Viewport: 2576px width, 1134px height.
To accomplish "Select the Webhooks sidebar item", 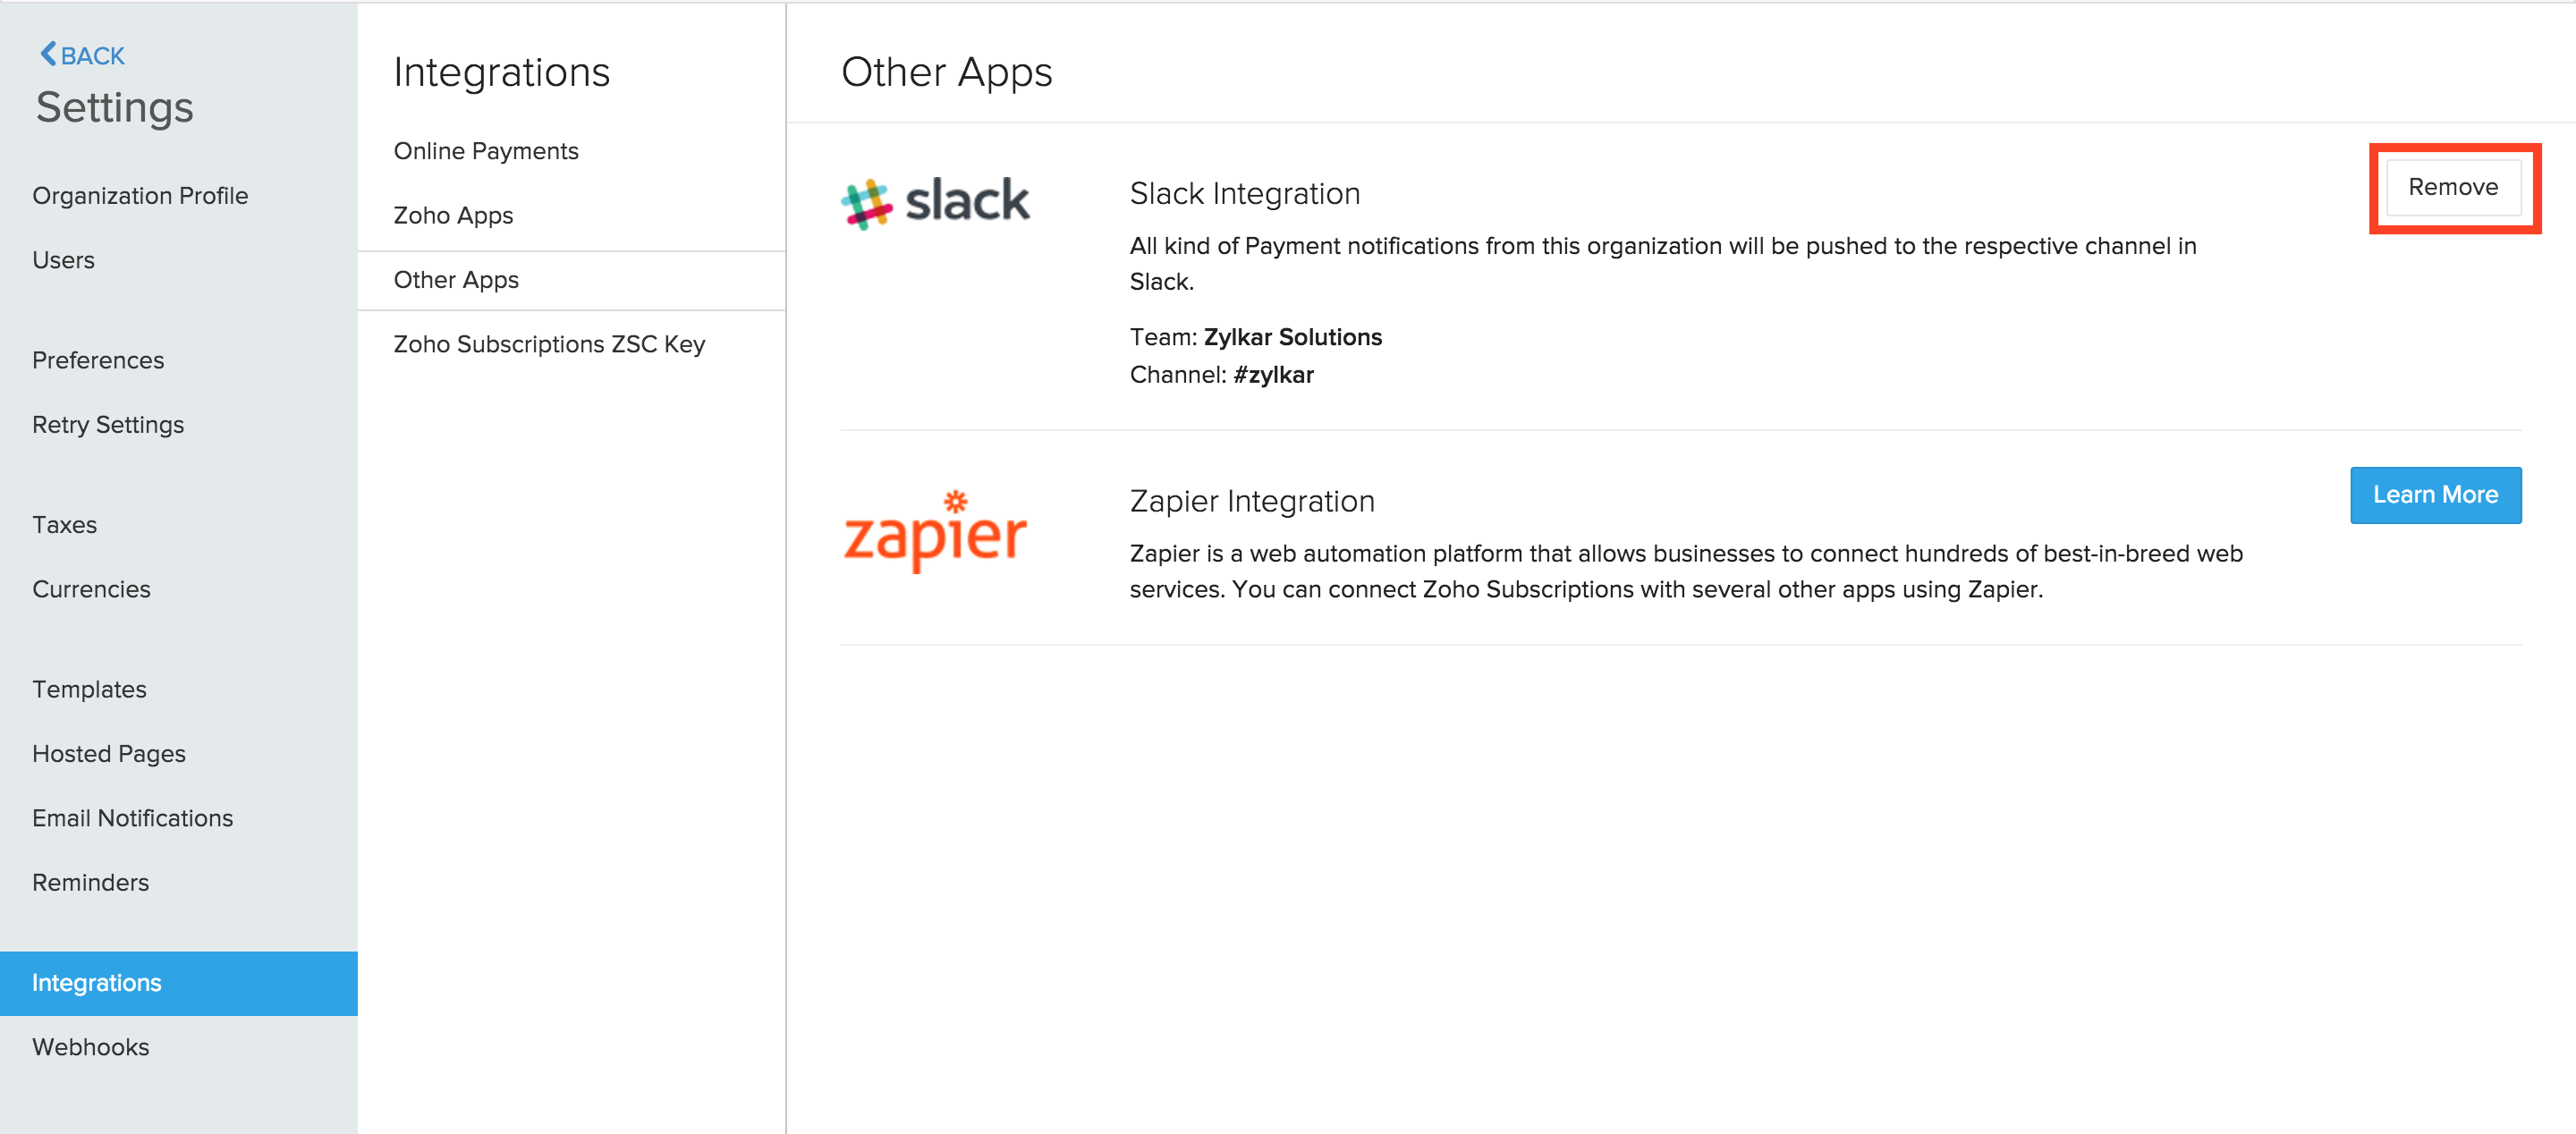I will [x=90, y=1046].
